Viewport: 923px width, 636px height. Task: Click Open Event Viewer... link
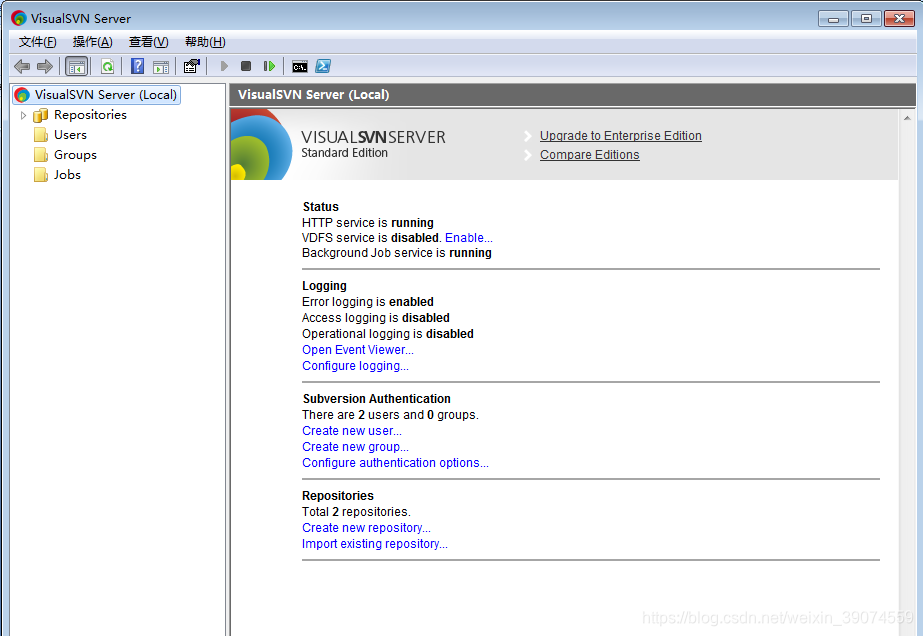(x=358, y=350)
